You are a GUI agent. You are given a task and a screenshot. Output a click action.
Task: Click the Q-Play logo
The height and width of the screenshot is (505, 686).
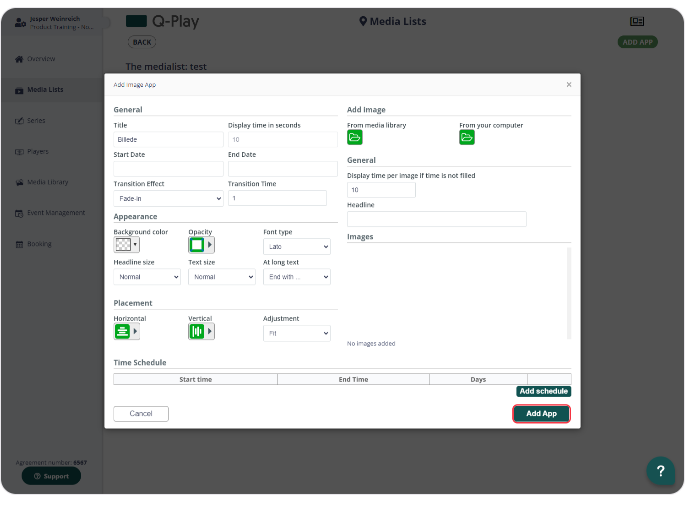pos(162,21)
